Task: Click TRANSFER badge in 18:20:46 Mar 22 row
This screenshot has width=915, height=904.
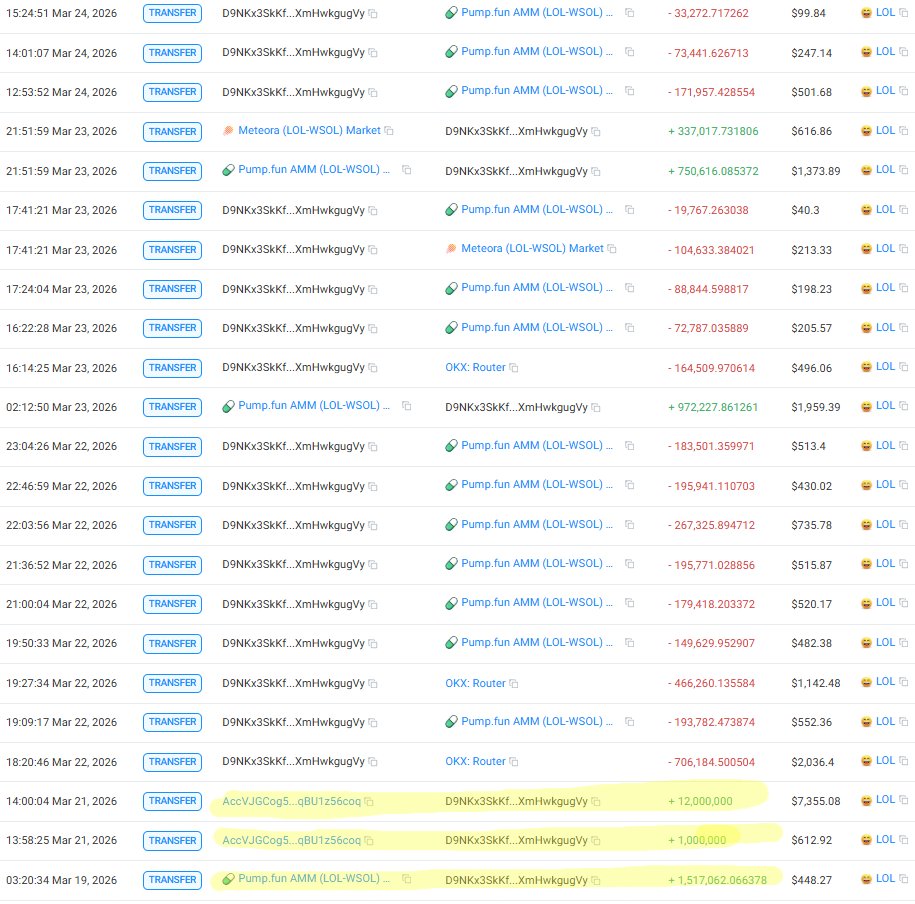Action: pos(172,762)
